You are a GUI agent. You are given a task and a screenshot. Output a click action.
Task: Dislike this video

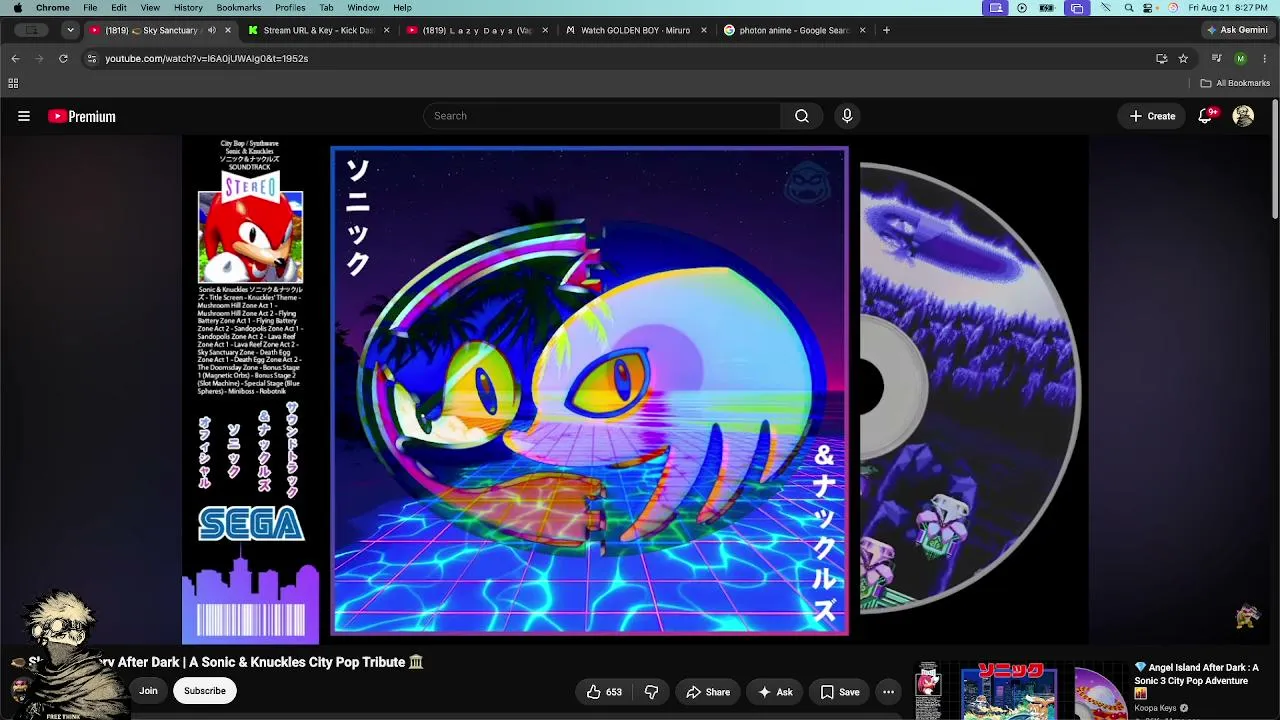(651, 692)
